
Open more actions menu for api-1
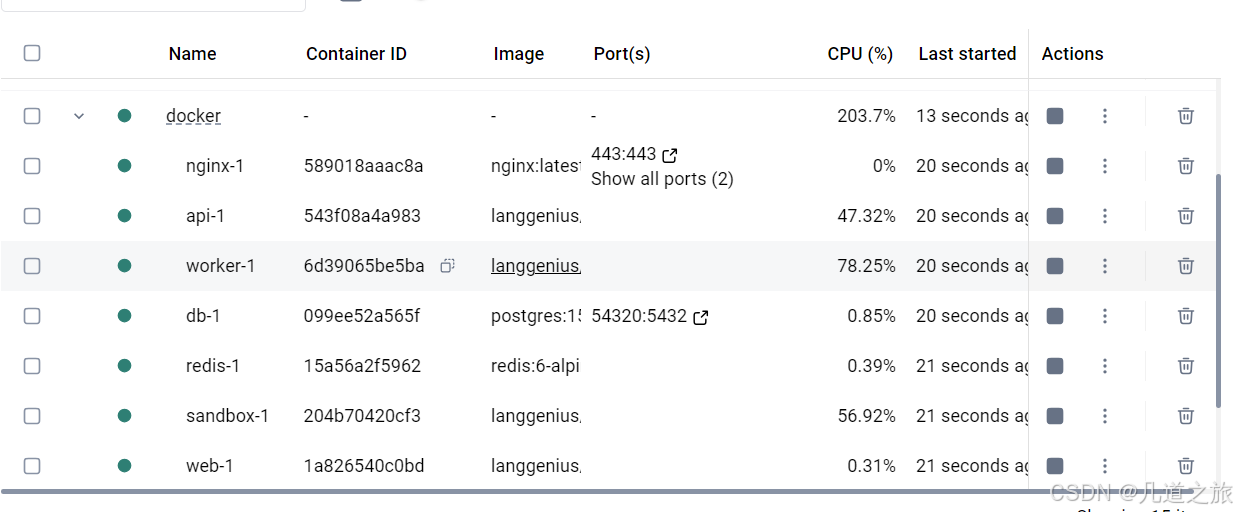click(1105, 216)
